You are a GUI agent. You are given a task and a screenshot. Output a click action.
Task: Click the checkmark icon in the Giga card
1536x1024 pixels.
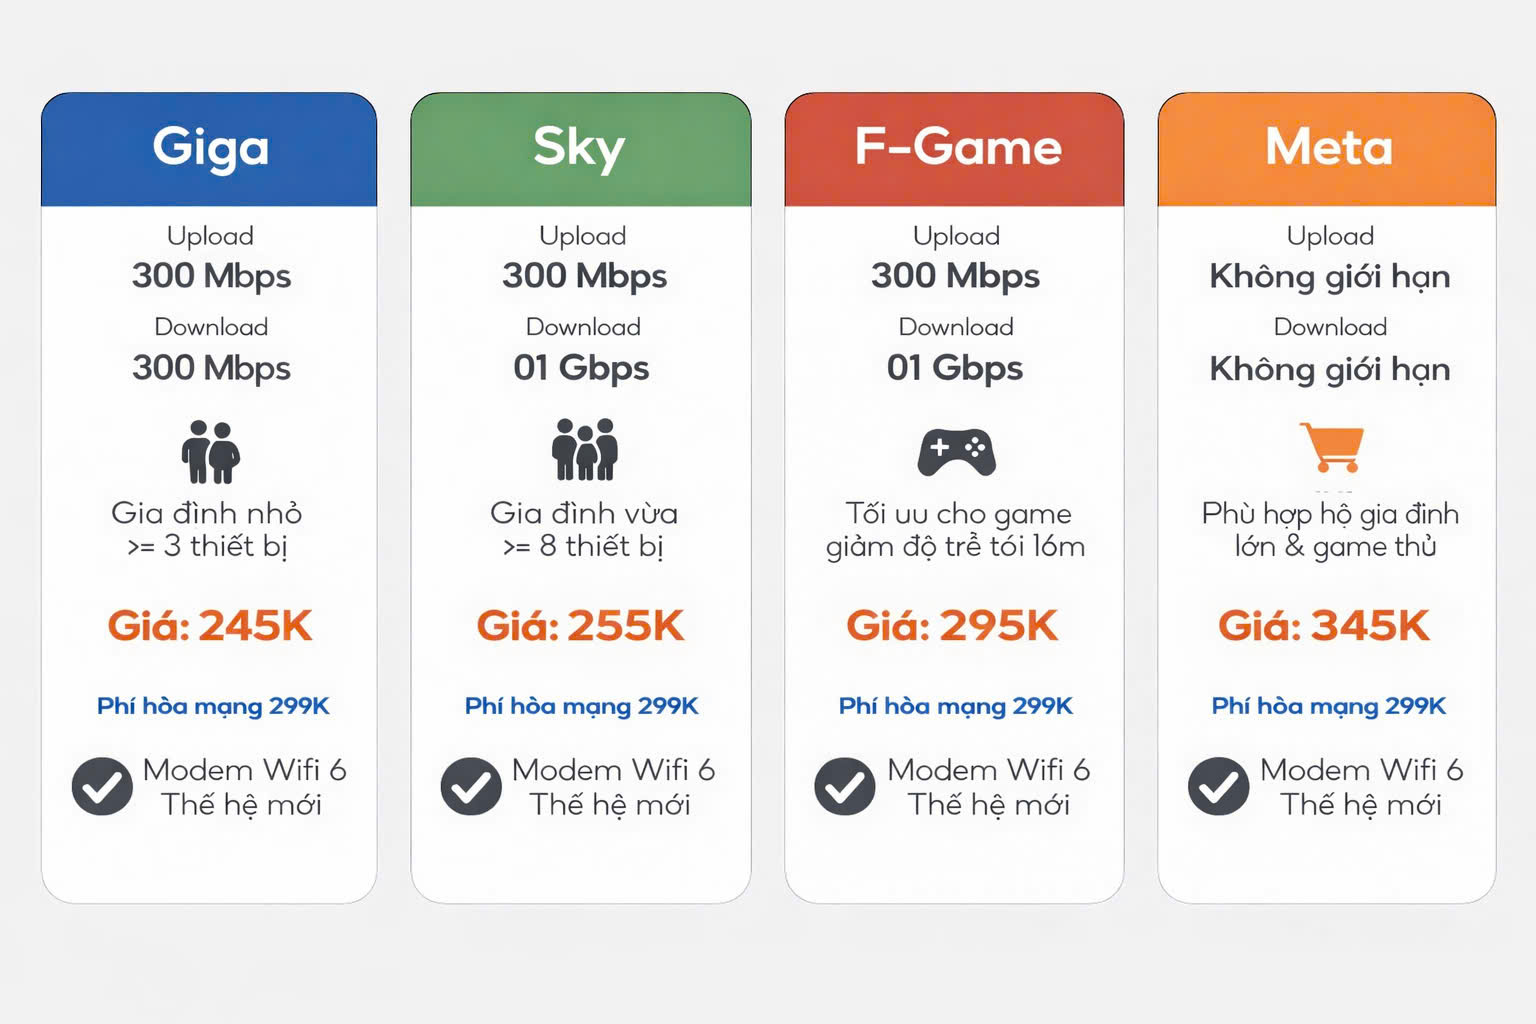coord(102,787)
